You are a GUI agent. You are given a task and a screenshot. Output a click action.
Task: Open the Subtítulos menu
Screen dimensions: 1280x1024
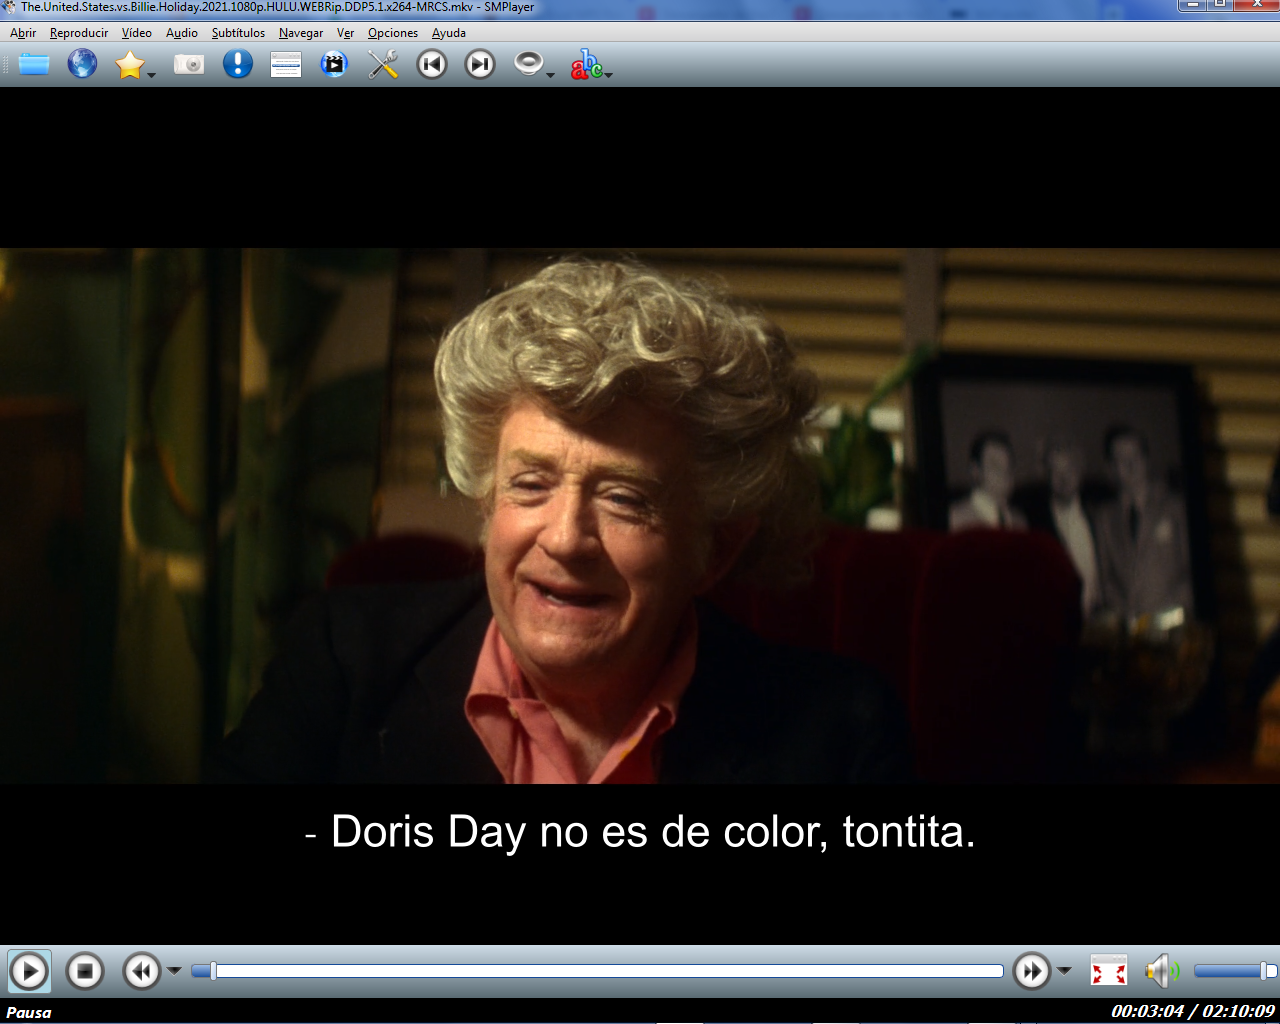pos(238,33)
